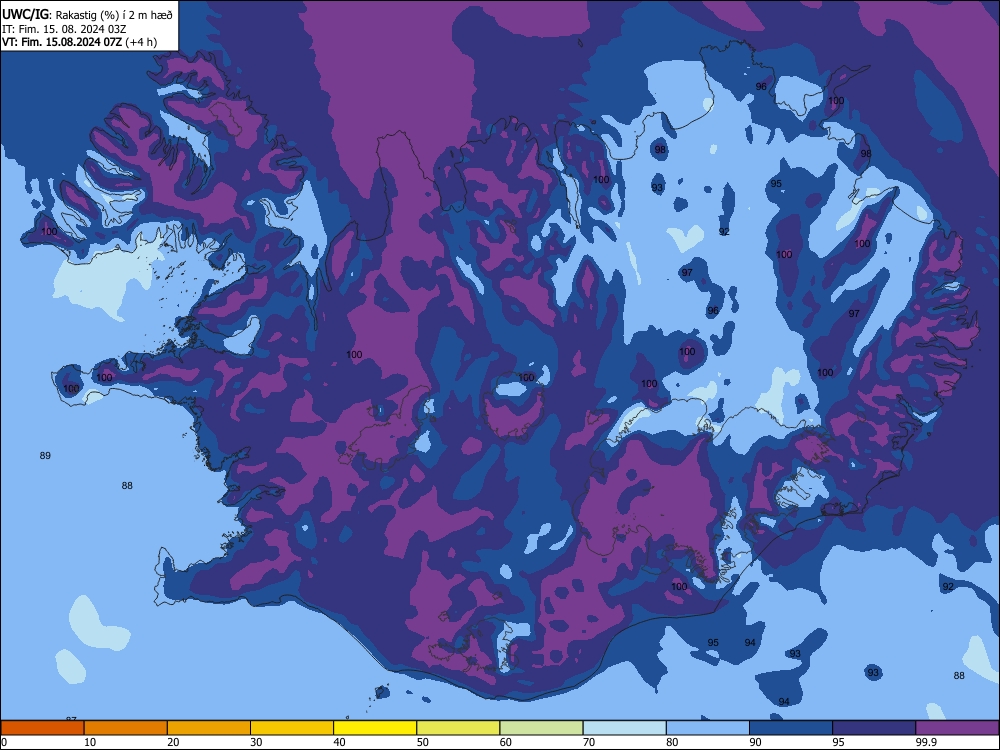The height and width of the screenshot is (750, 1000).
Task: Click the purple above-99.9 legend swatch
Action: (x=957, y=728)
